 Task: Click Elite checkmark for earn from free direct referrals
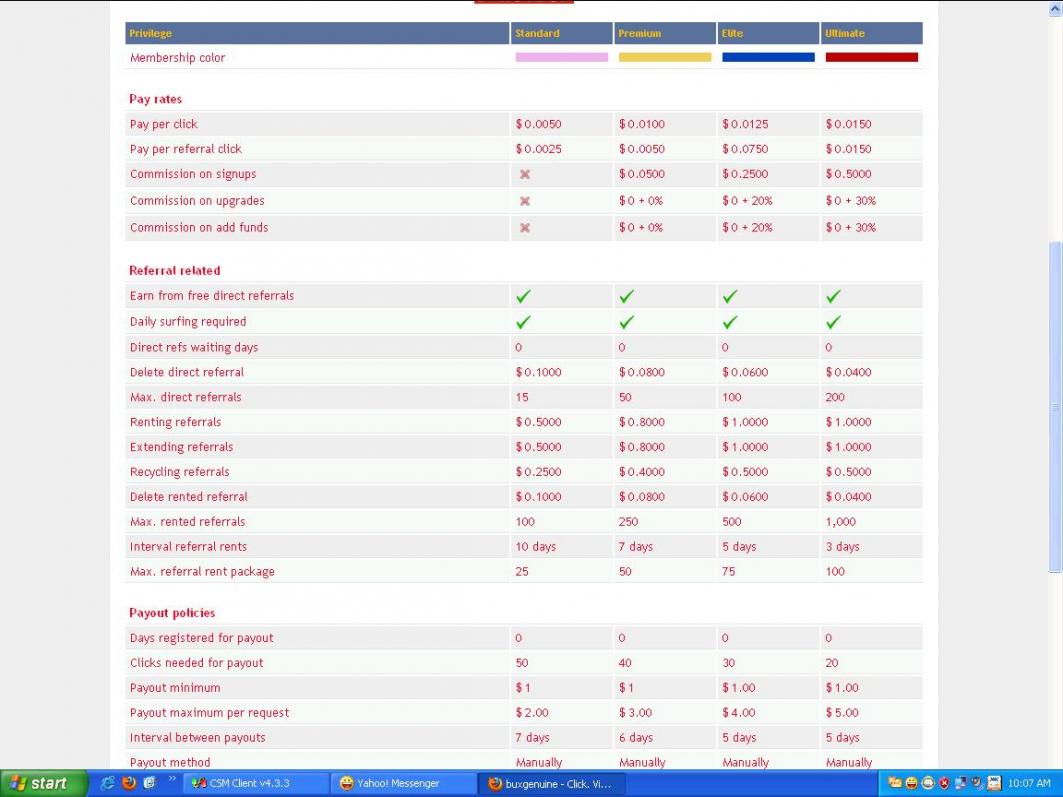tap(729, 296)
